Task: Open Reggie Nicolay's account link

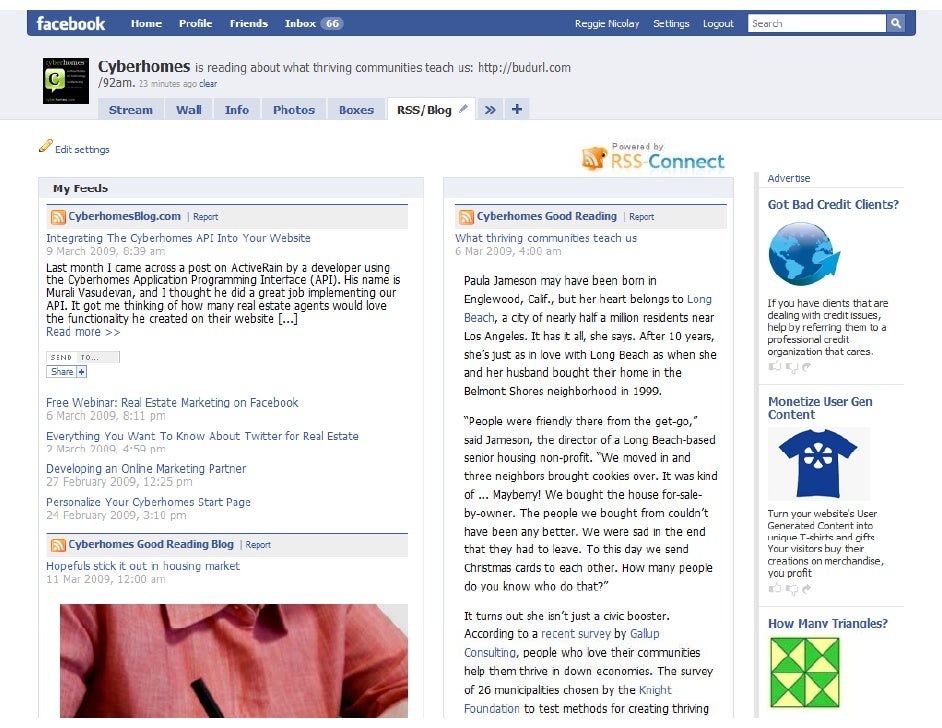Action: tap(607, 23)
